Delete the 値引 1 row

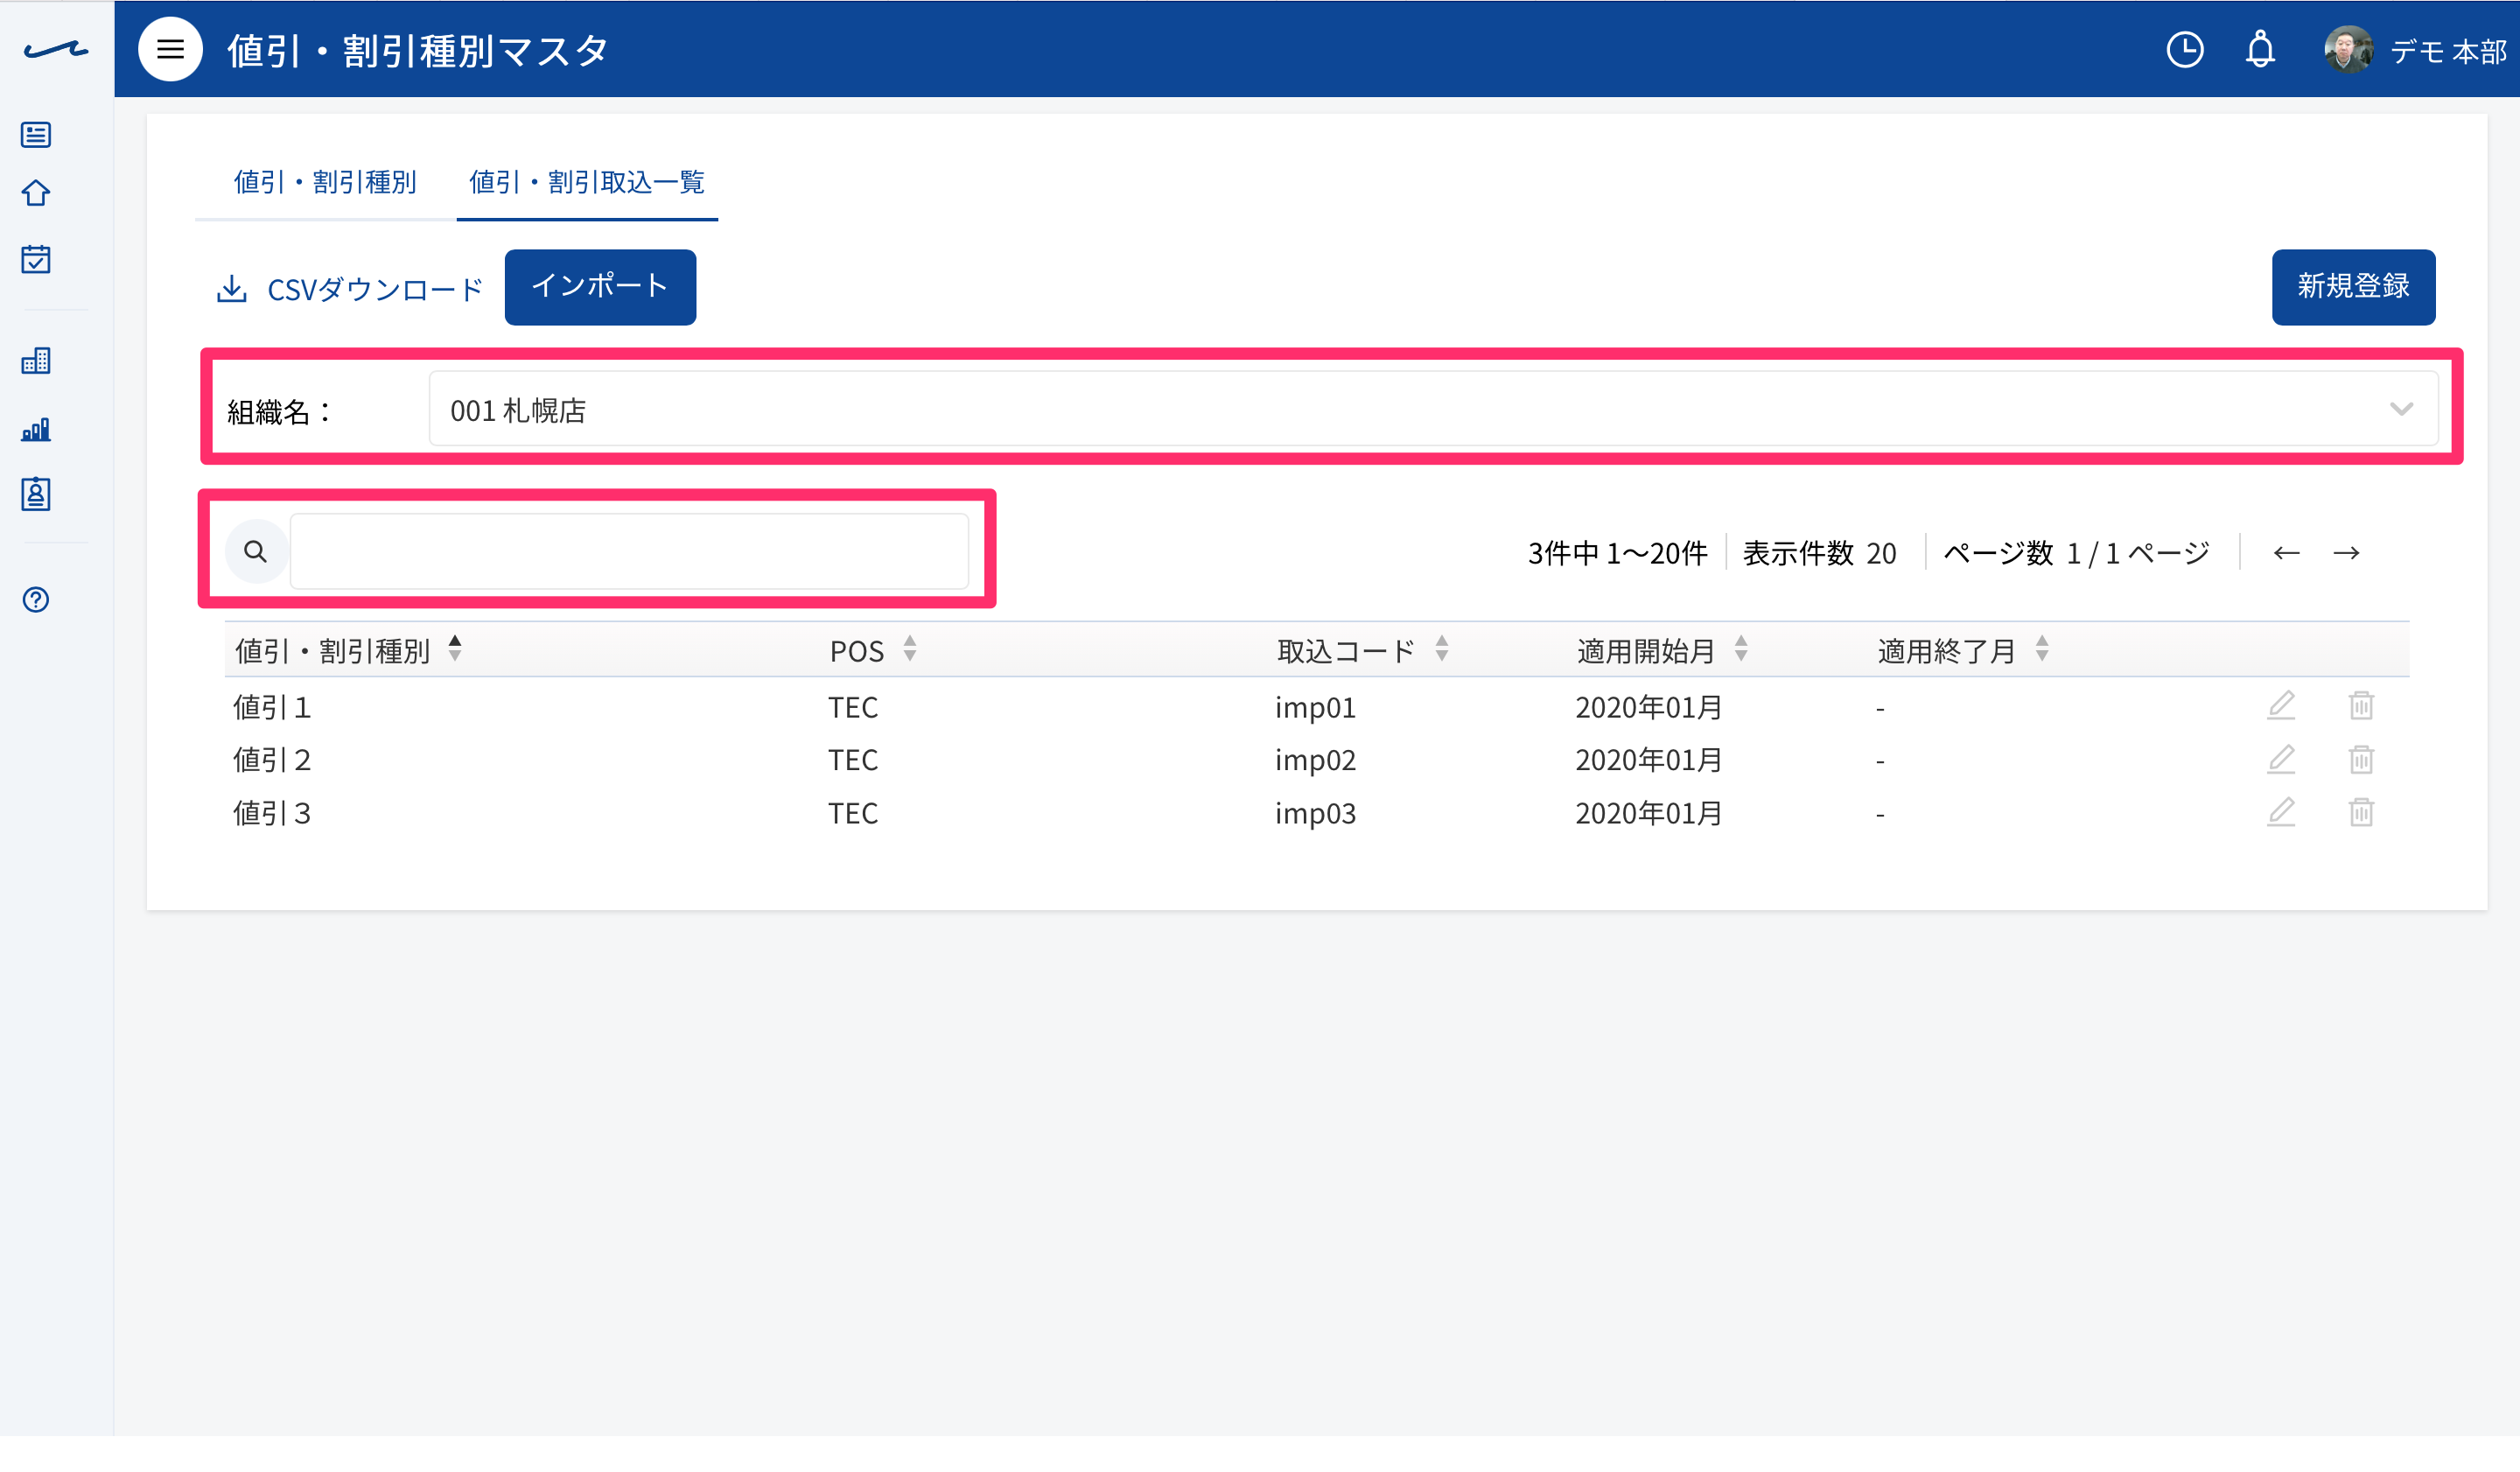click(x=2361, y=706)
